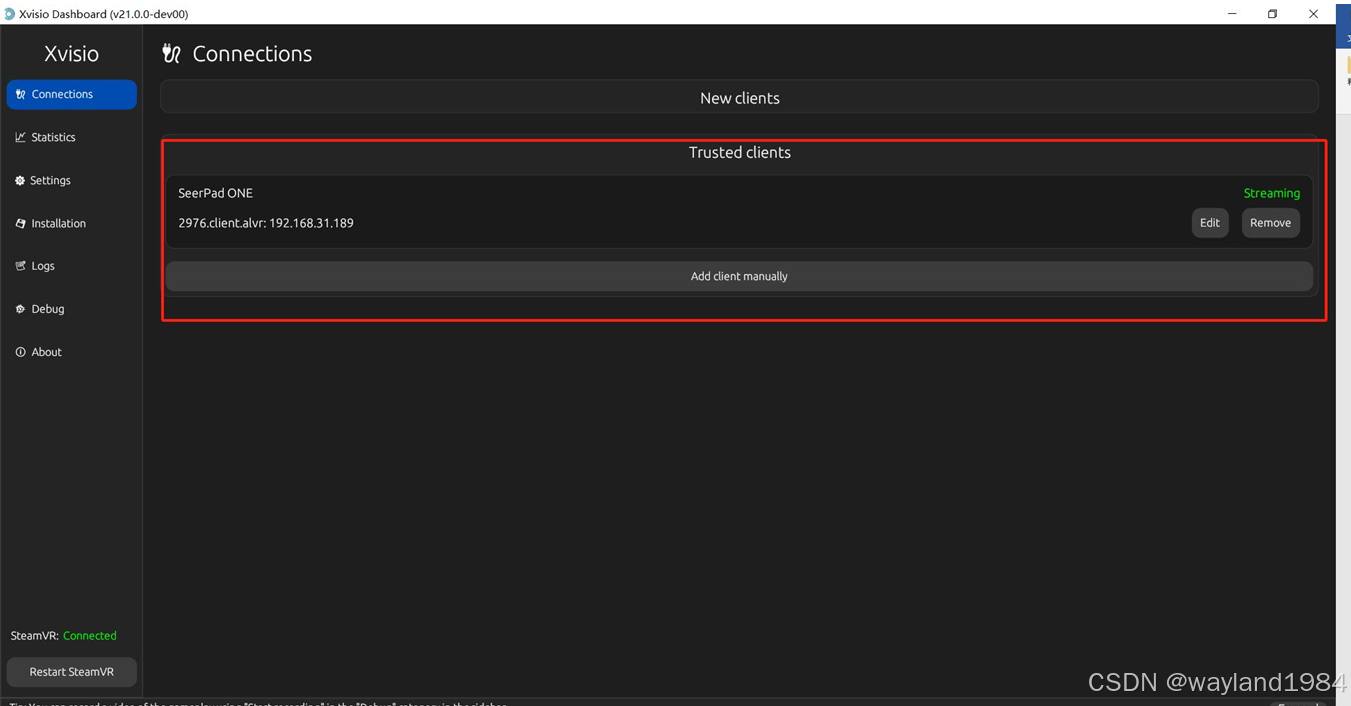Viewport: 1351px width, 706px height.
Task: Edit the SeerPad ONE client
Action: click(x=1210, y=223)
